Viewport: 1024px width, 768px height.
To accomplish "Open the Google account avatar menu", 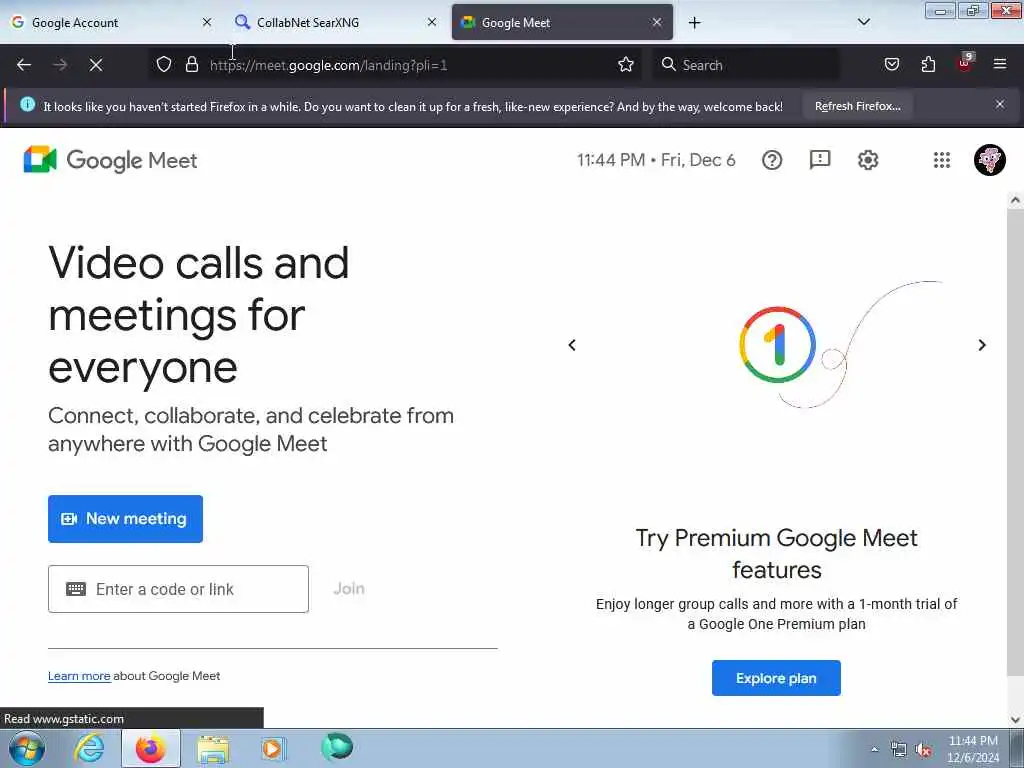I will pyautogui.click(x=989, y=160).
